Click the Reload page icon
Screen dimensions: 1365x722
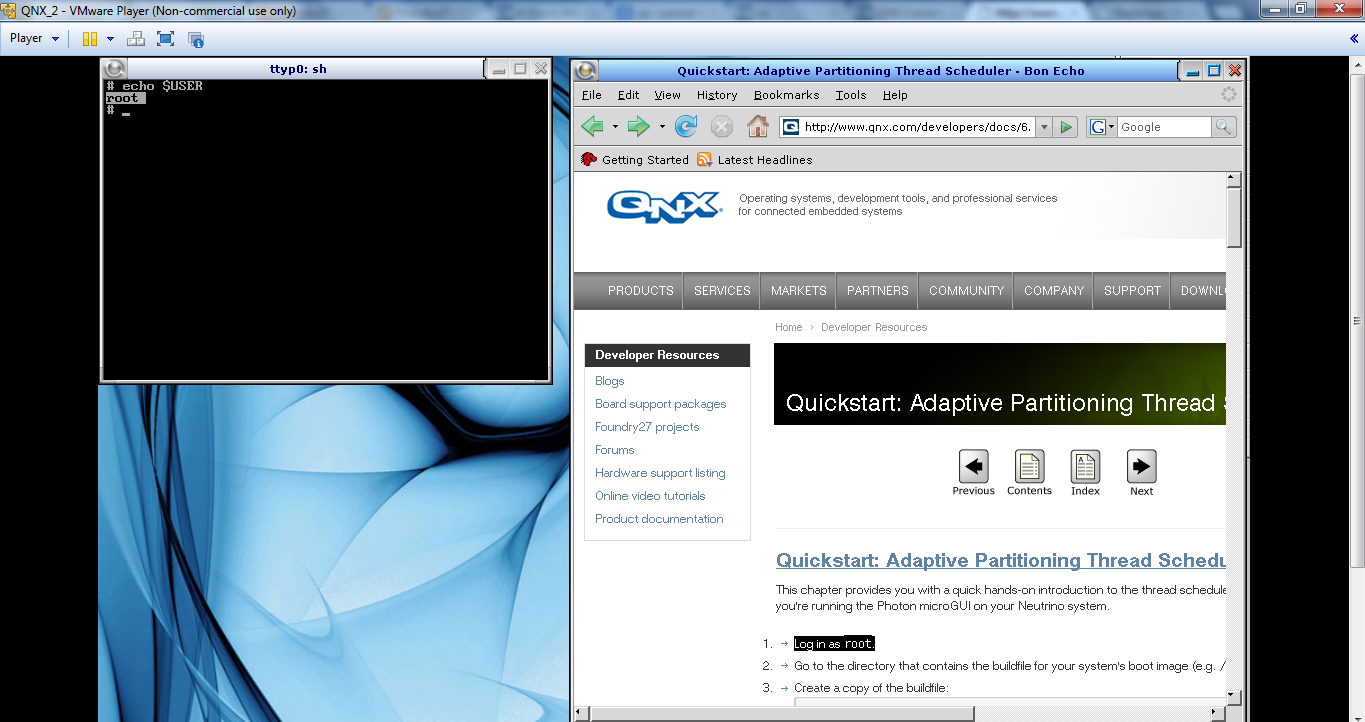(686, 127)
